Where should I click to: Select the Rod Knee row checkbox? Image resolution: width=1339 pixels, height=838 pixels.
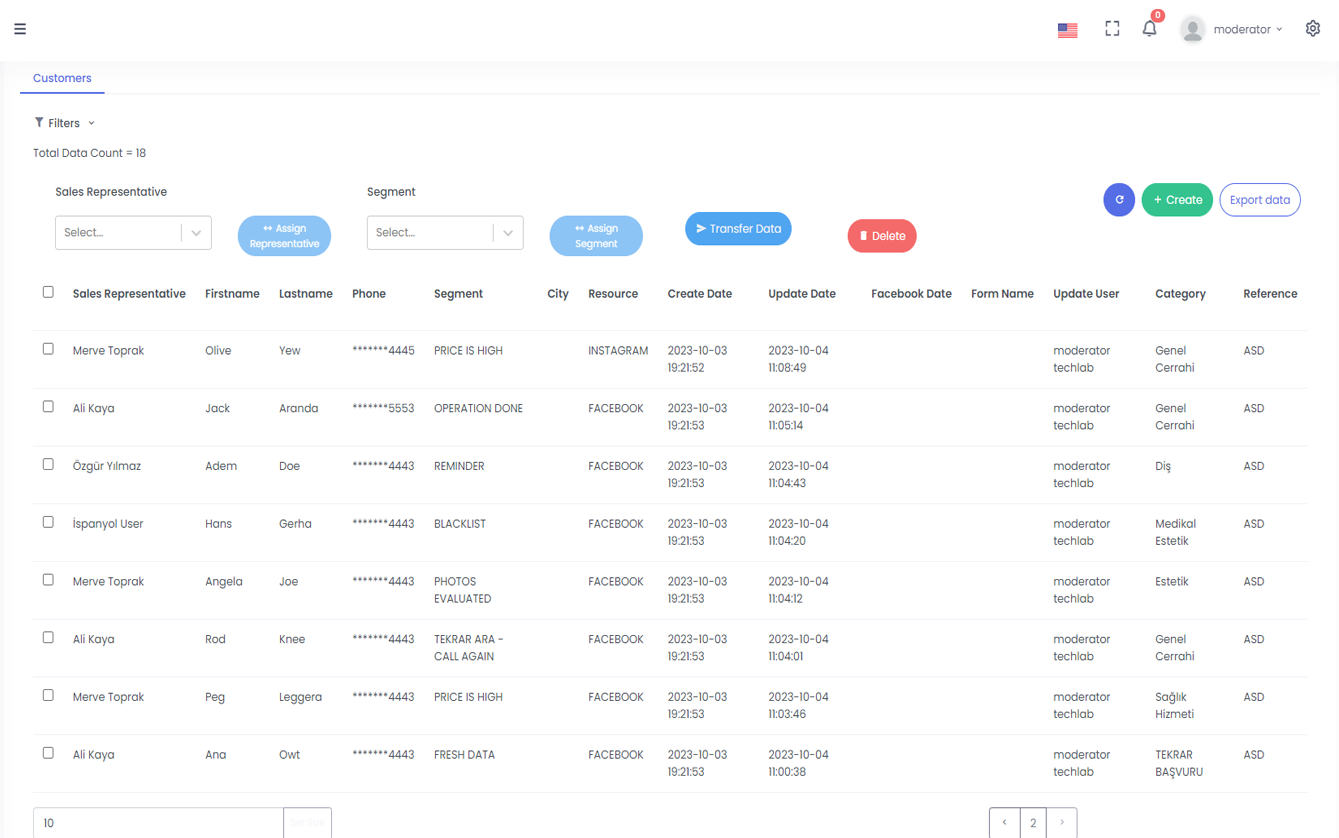coord(48,638)
